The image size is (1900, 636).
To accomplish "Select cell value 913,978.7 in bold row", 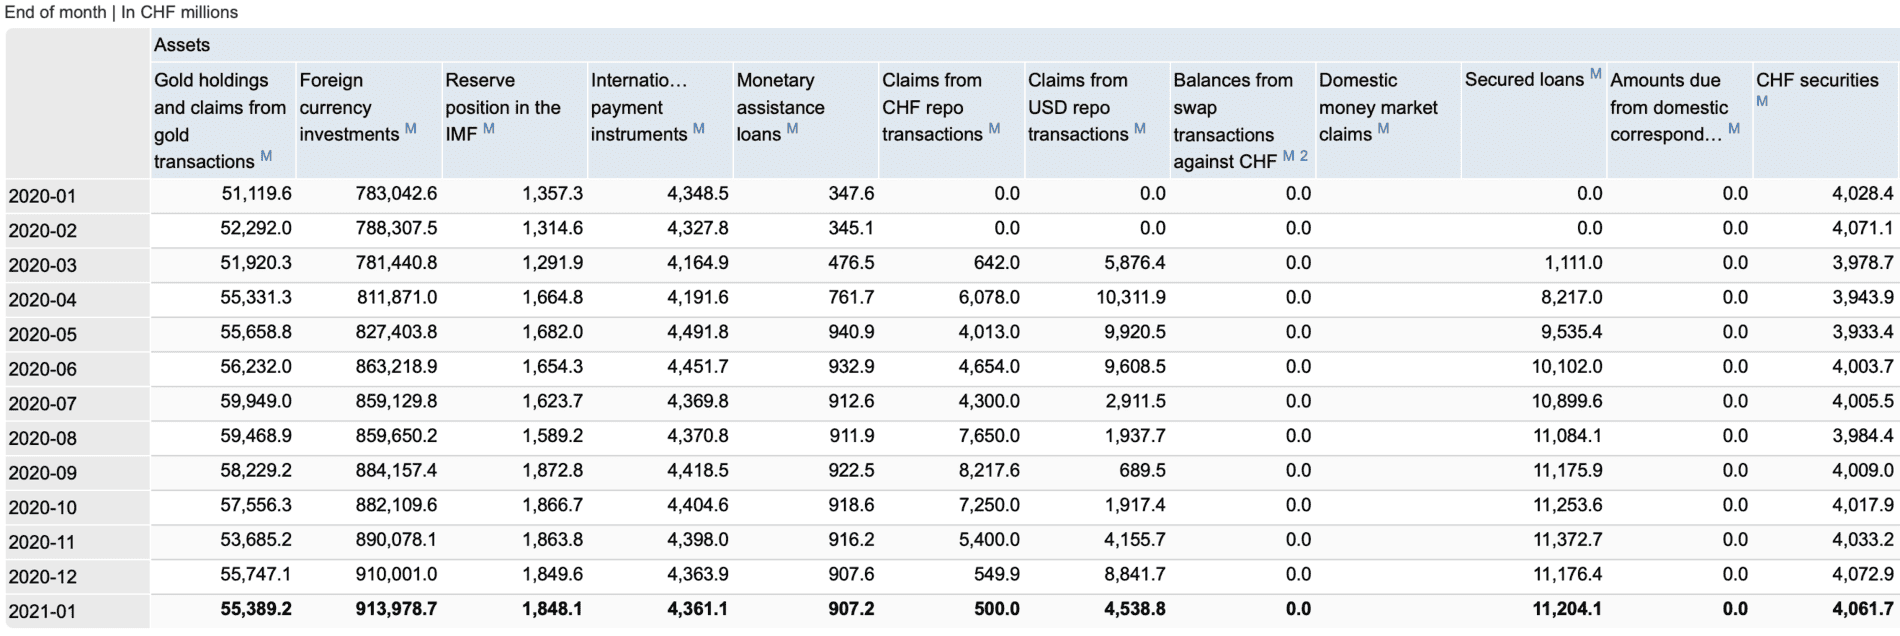I will (x=396, y=609).
